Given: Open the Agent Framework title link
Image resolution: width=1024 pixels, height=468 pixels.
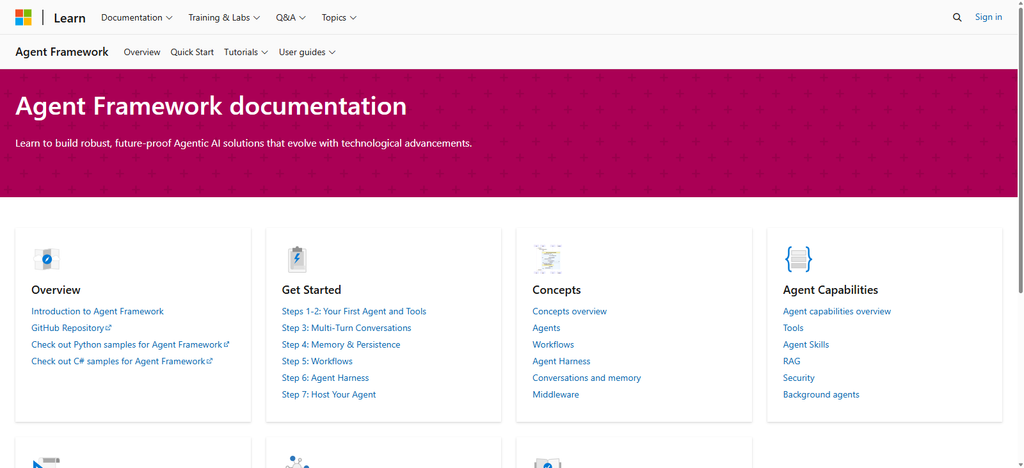Looking at the screenshot, I should tap(62, 52).
